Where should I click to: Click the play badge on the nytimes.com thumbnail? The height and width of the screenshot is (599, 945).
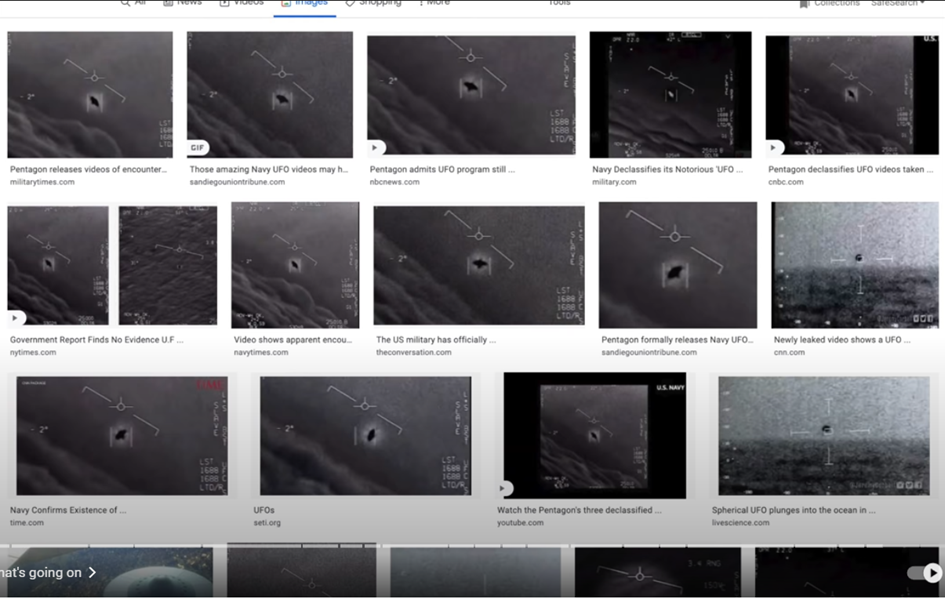click(x=15, y=318)
